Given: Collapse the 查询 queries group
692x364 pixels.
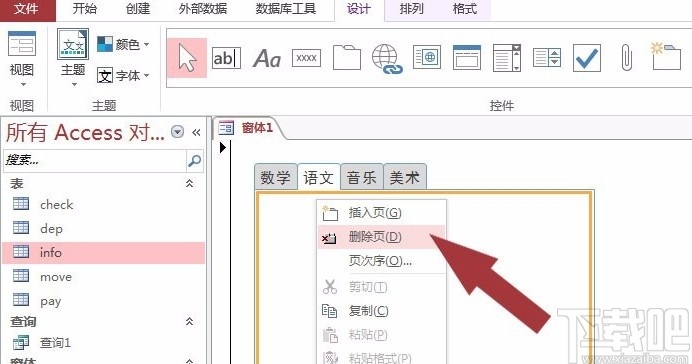Looking at the screenshot, I should tap(189, 321).
